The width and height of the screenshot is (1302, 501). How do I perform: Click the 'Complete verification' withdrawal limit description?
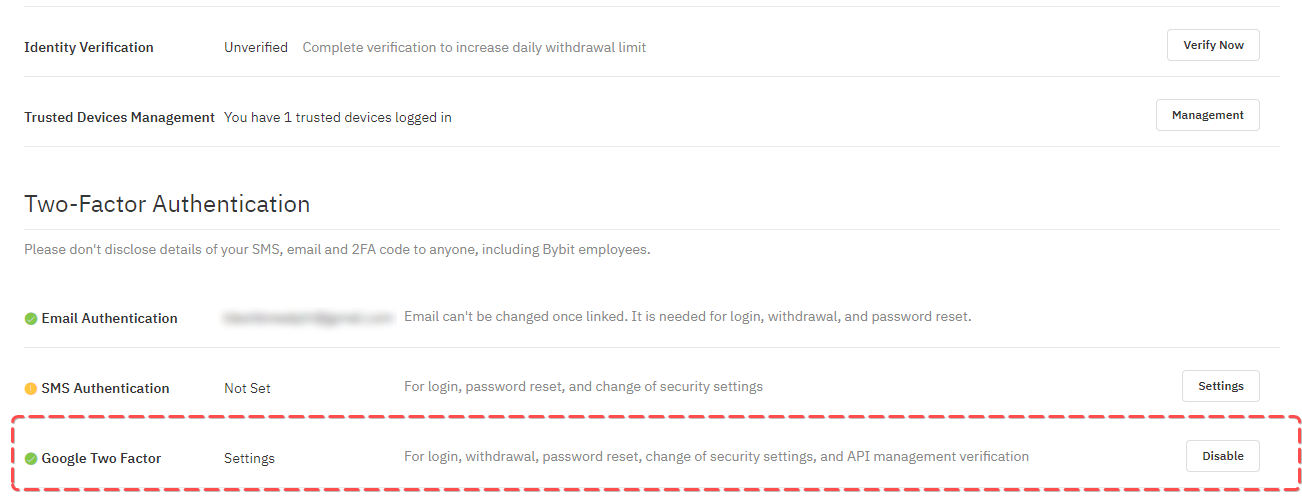click(x=474, y=47)
